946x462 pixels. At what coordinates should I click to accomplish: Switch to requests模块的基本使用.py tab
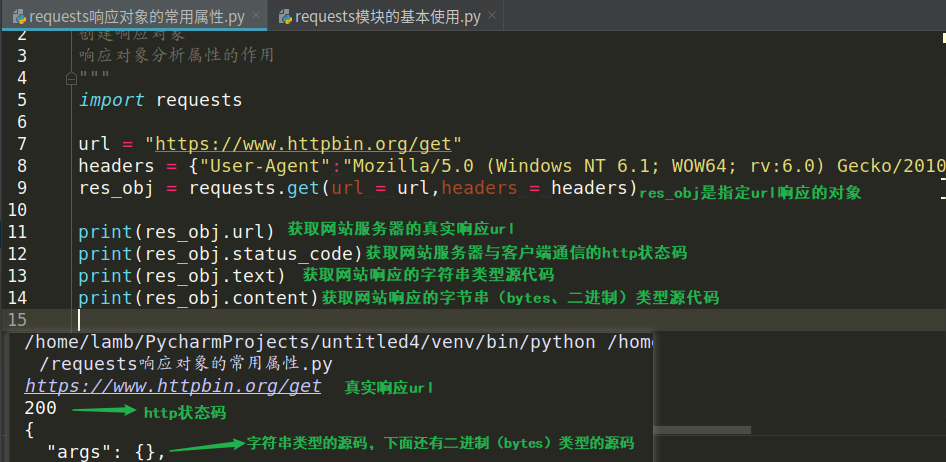(385, 17)
